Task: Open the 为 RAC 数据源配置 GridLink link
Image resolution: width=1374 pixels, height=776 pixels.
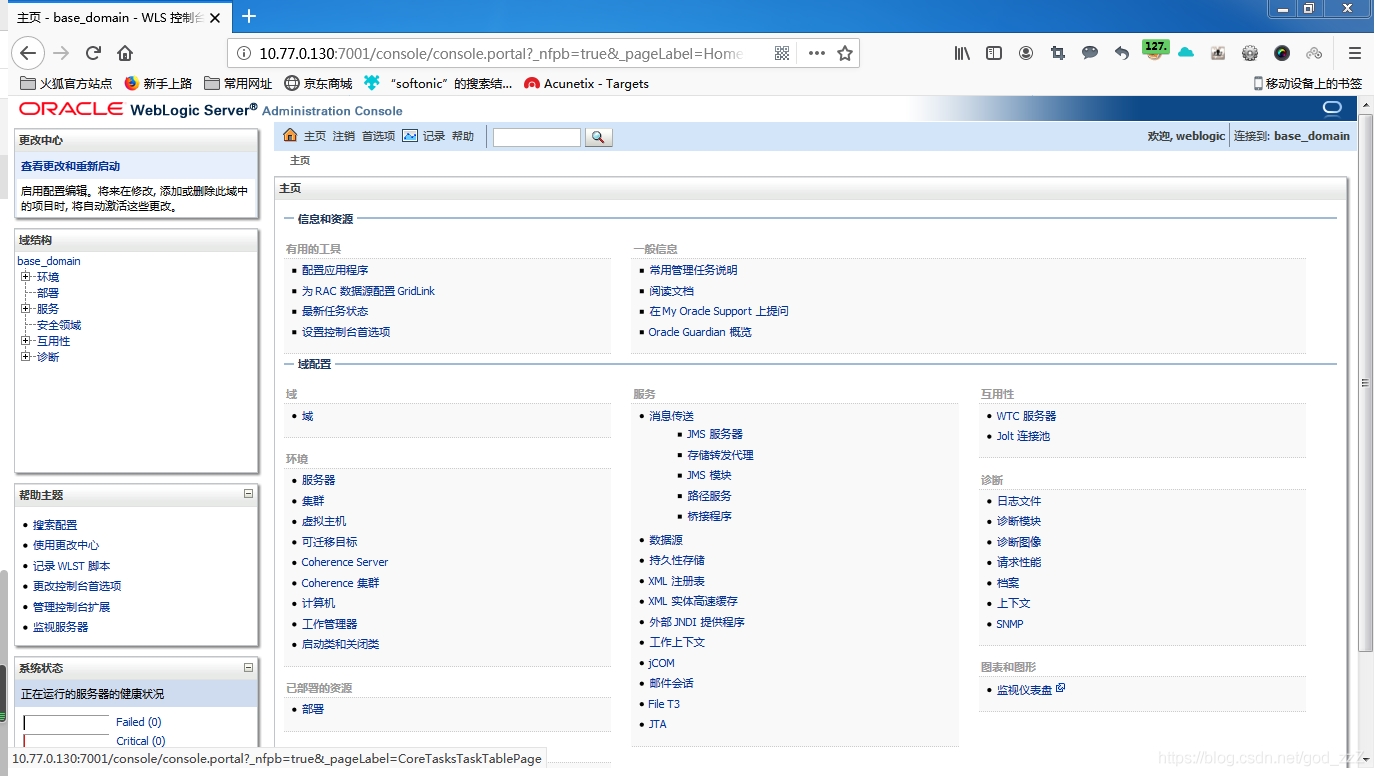Action: point(368,291)
